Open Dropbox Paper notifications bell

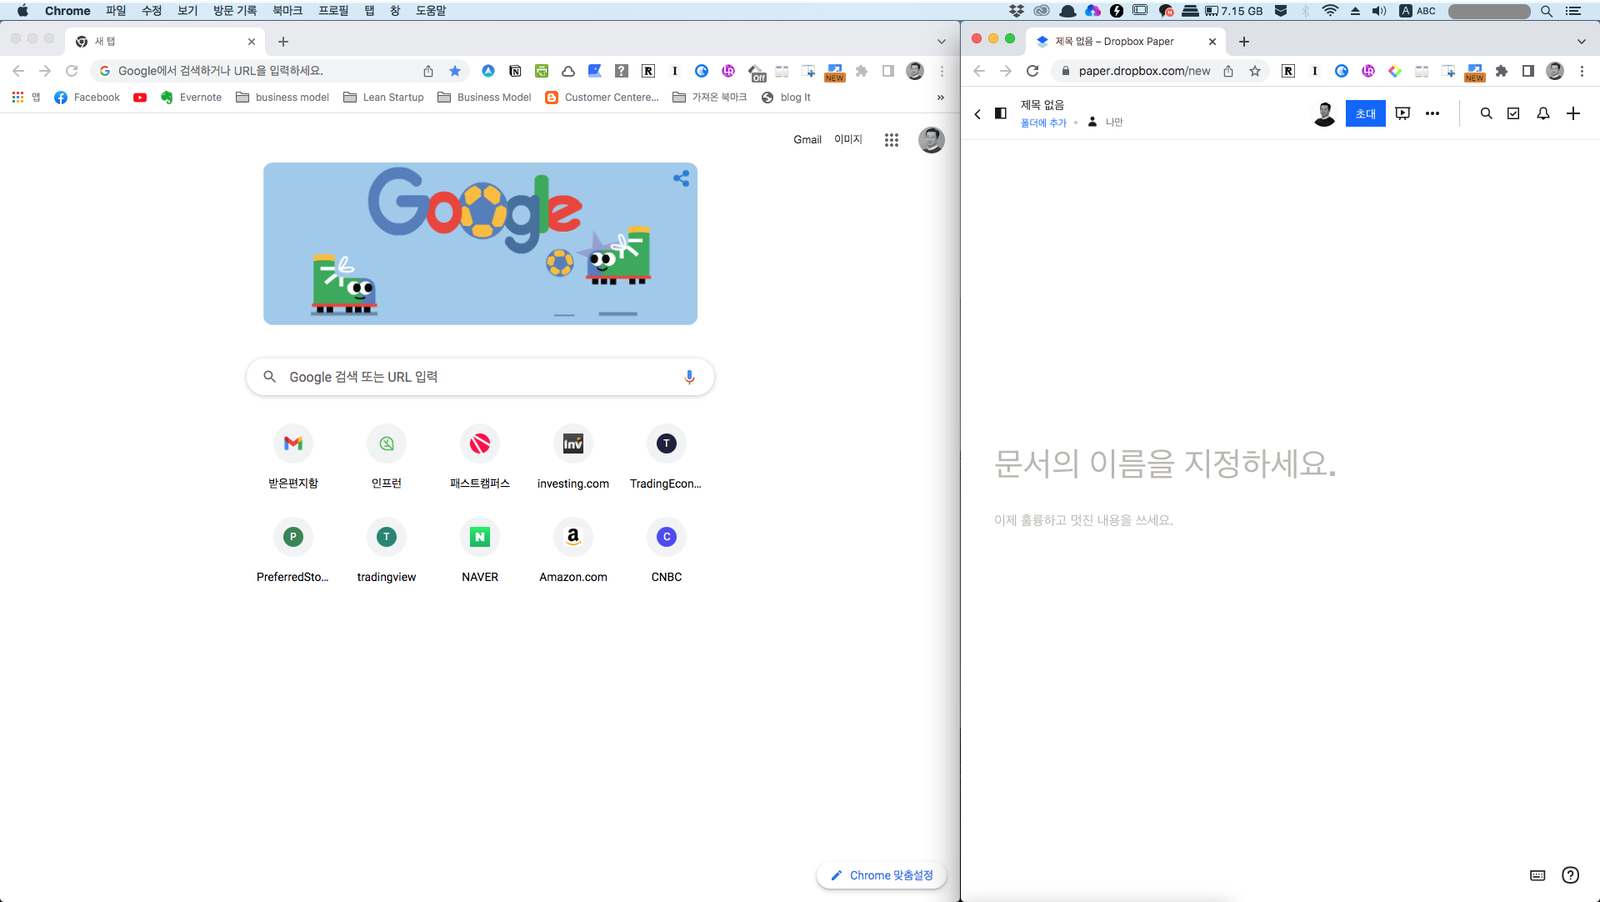[x=1543, y=113]
